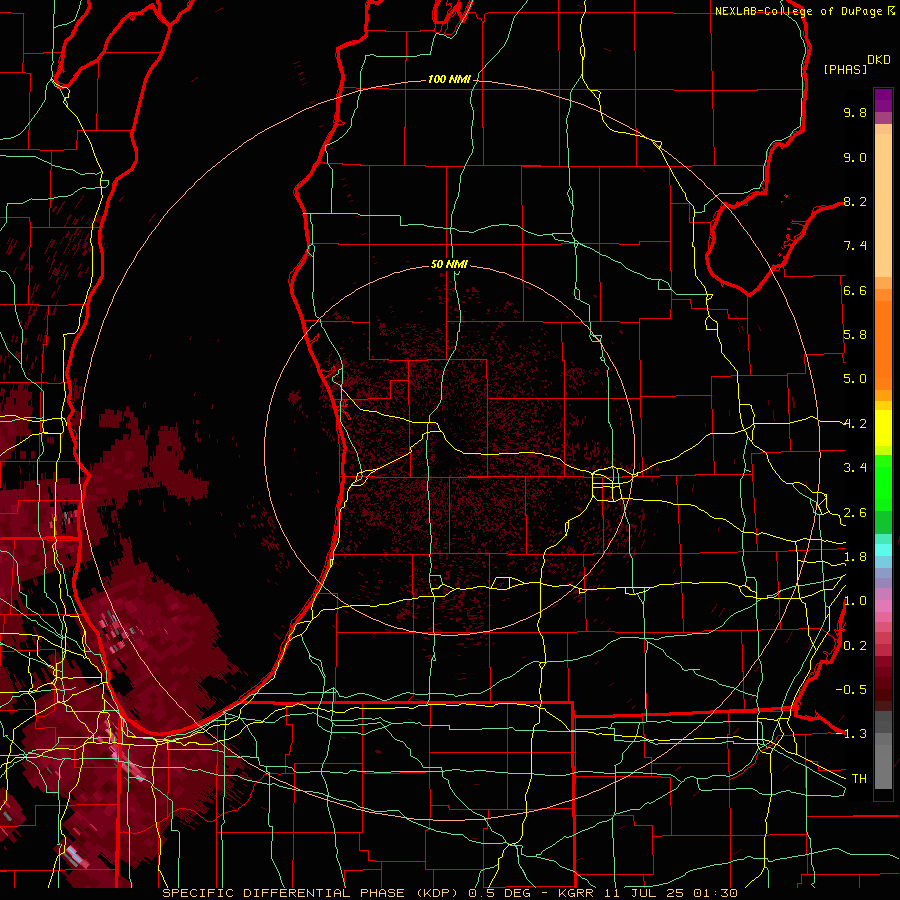Click the [PHAS] legend heading
The width and height of the screenshot is (900, 900).
pyautogui.click(x=845, y=69)
